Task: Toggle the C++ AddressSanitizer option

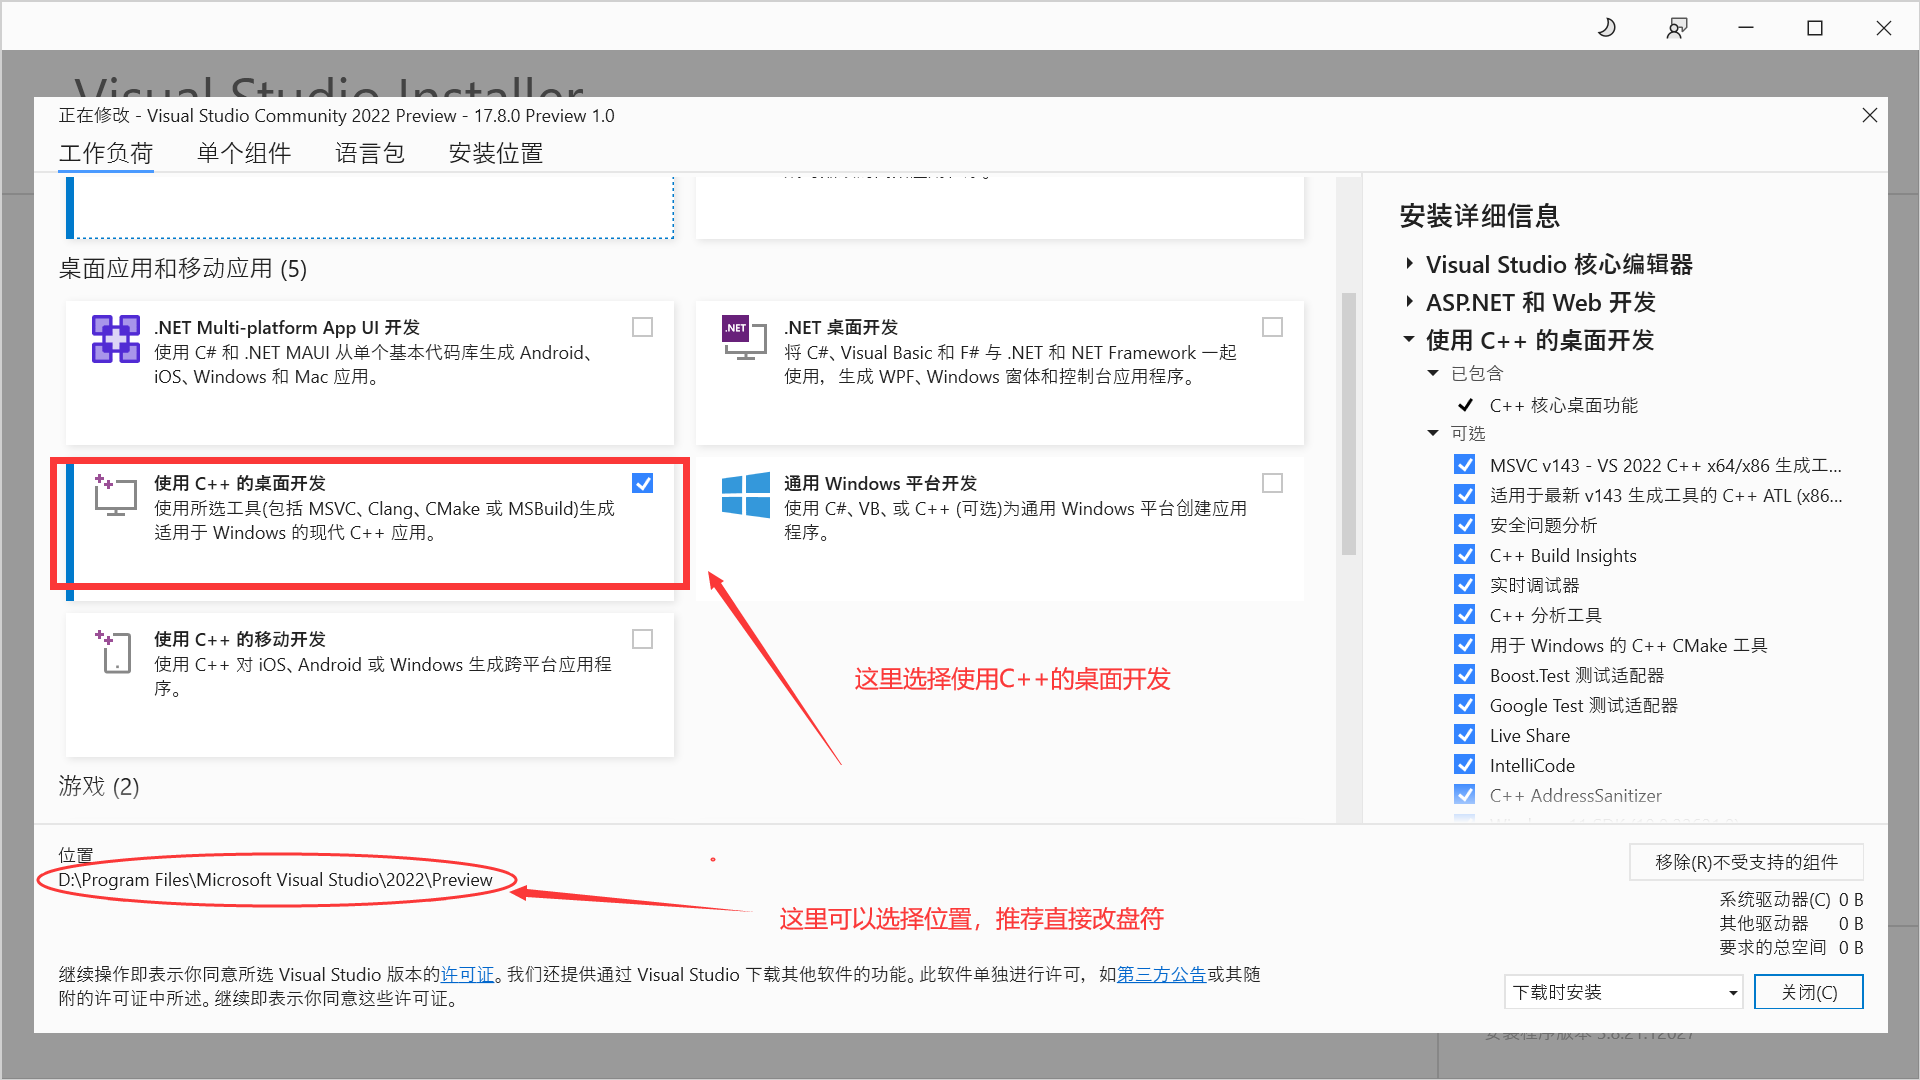Action: pyautogui.click(x=1465, y=795)
